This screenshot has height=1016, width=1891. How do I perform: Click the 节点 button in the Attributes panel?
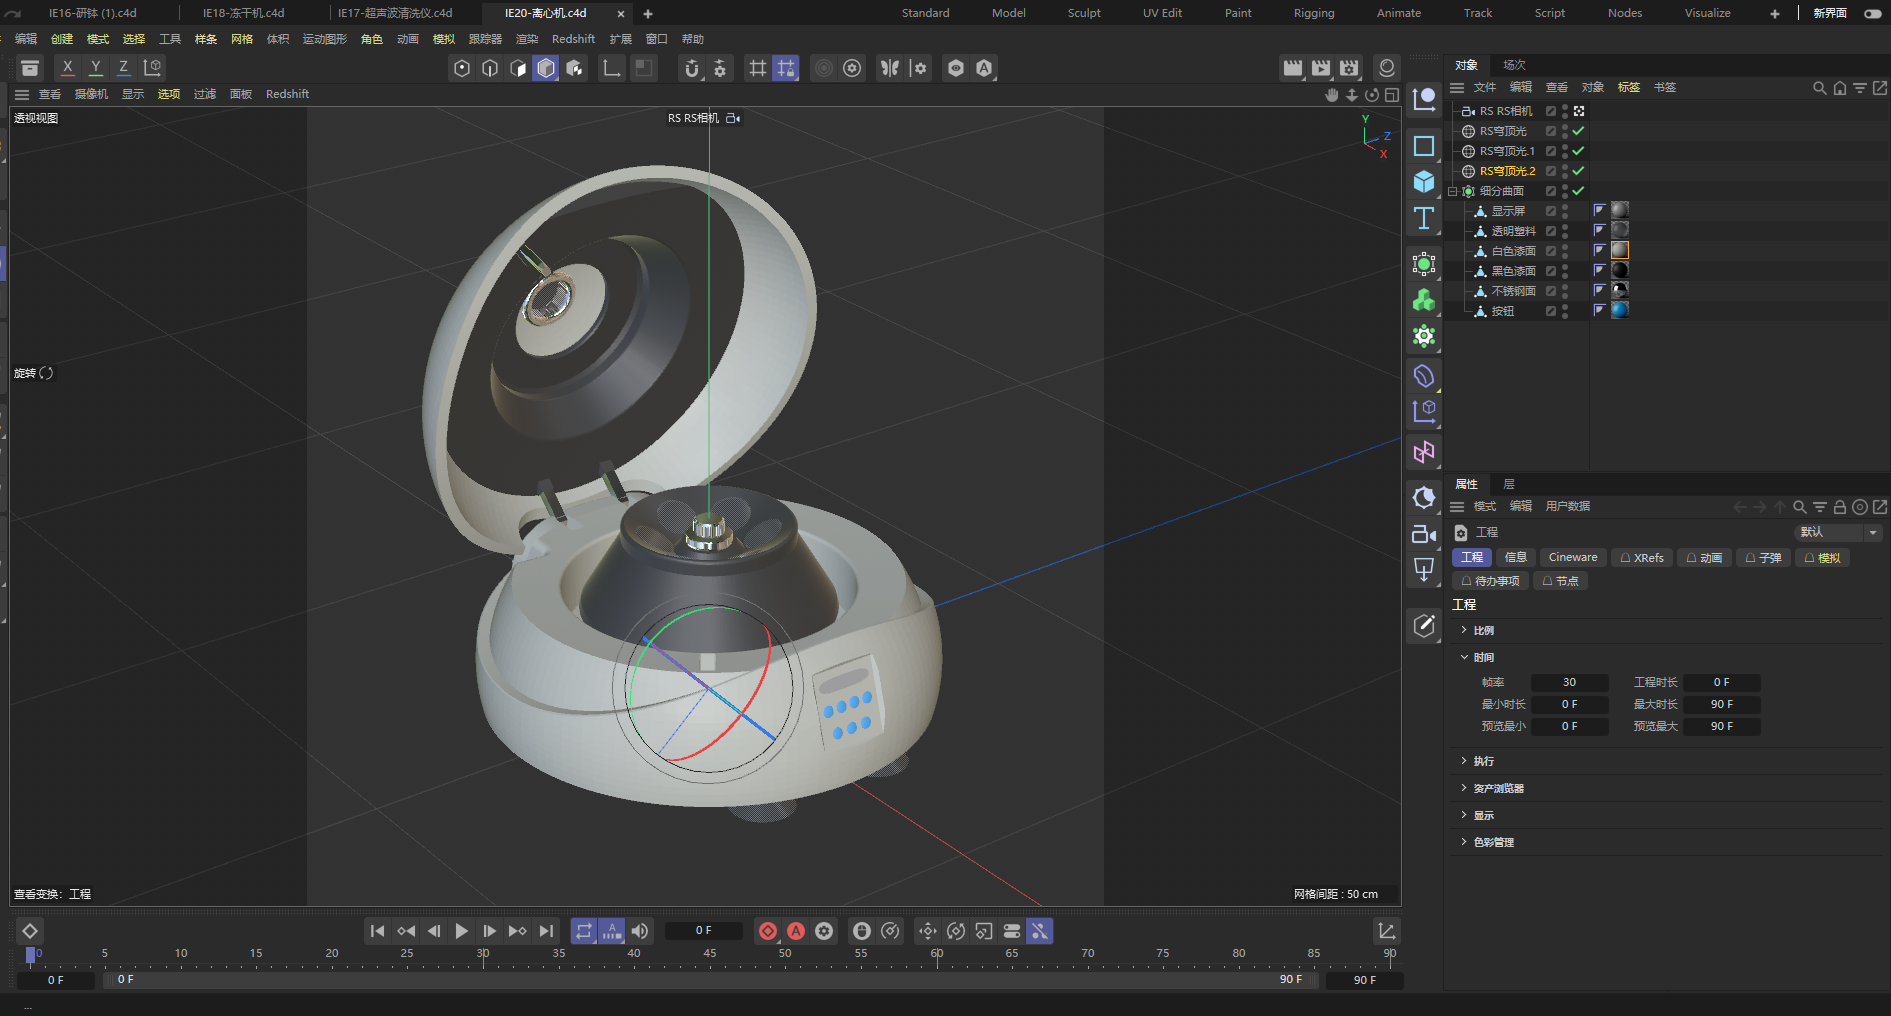click(x=1560, y=581)
